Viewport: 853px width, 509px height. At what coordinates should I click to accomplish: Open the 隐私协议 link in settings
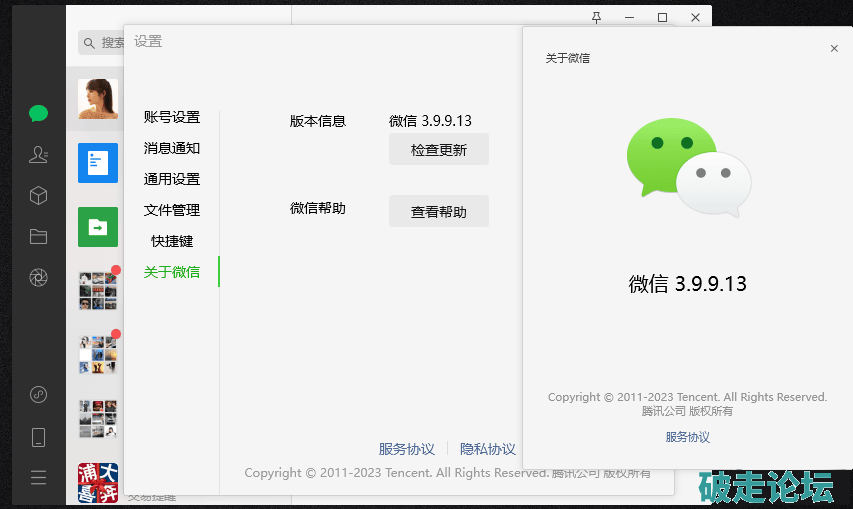pos(487,449)
